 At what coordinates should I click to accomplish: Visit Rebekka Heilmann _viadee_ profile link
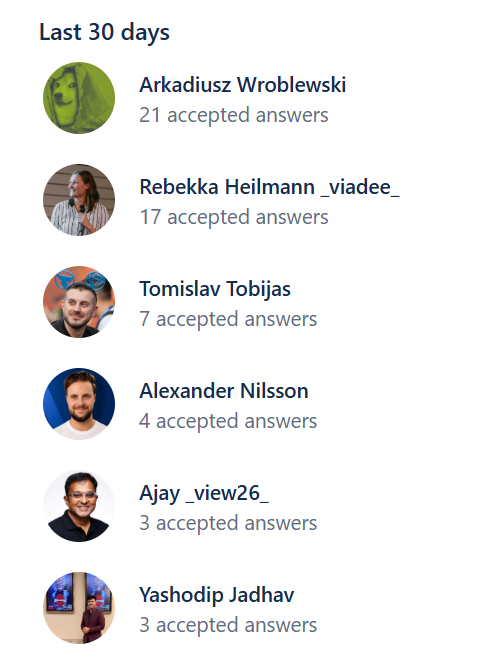point(269,187)
